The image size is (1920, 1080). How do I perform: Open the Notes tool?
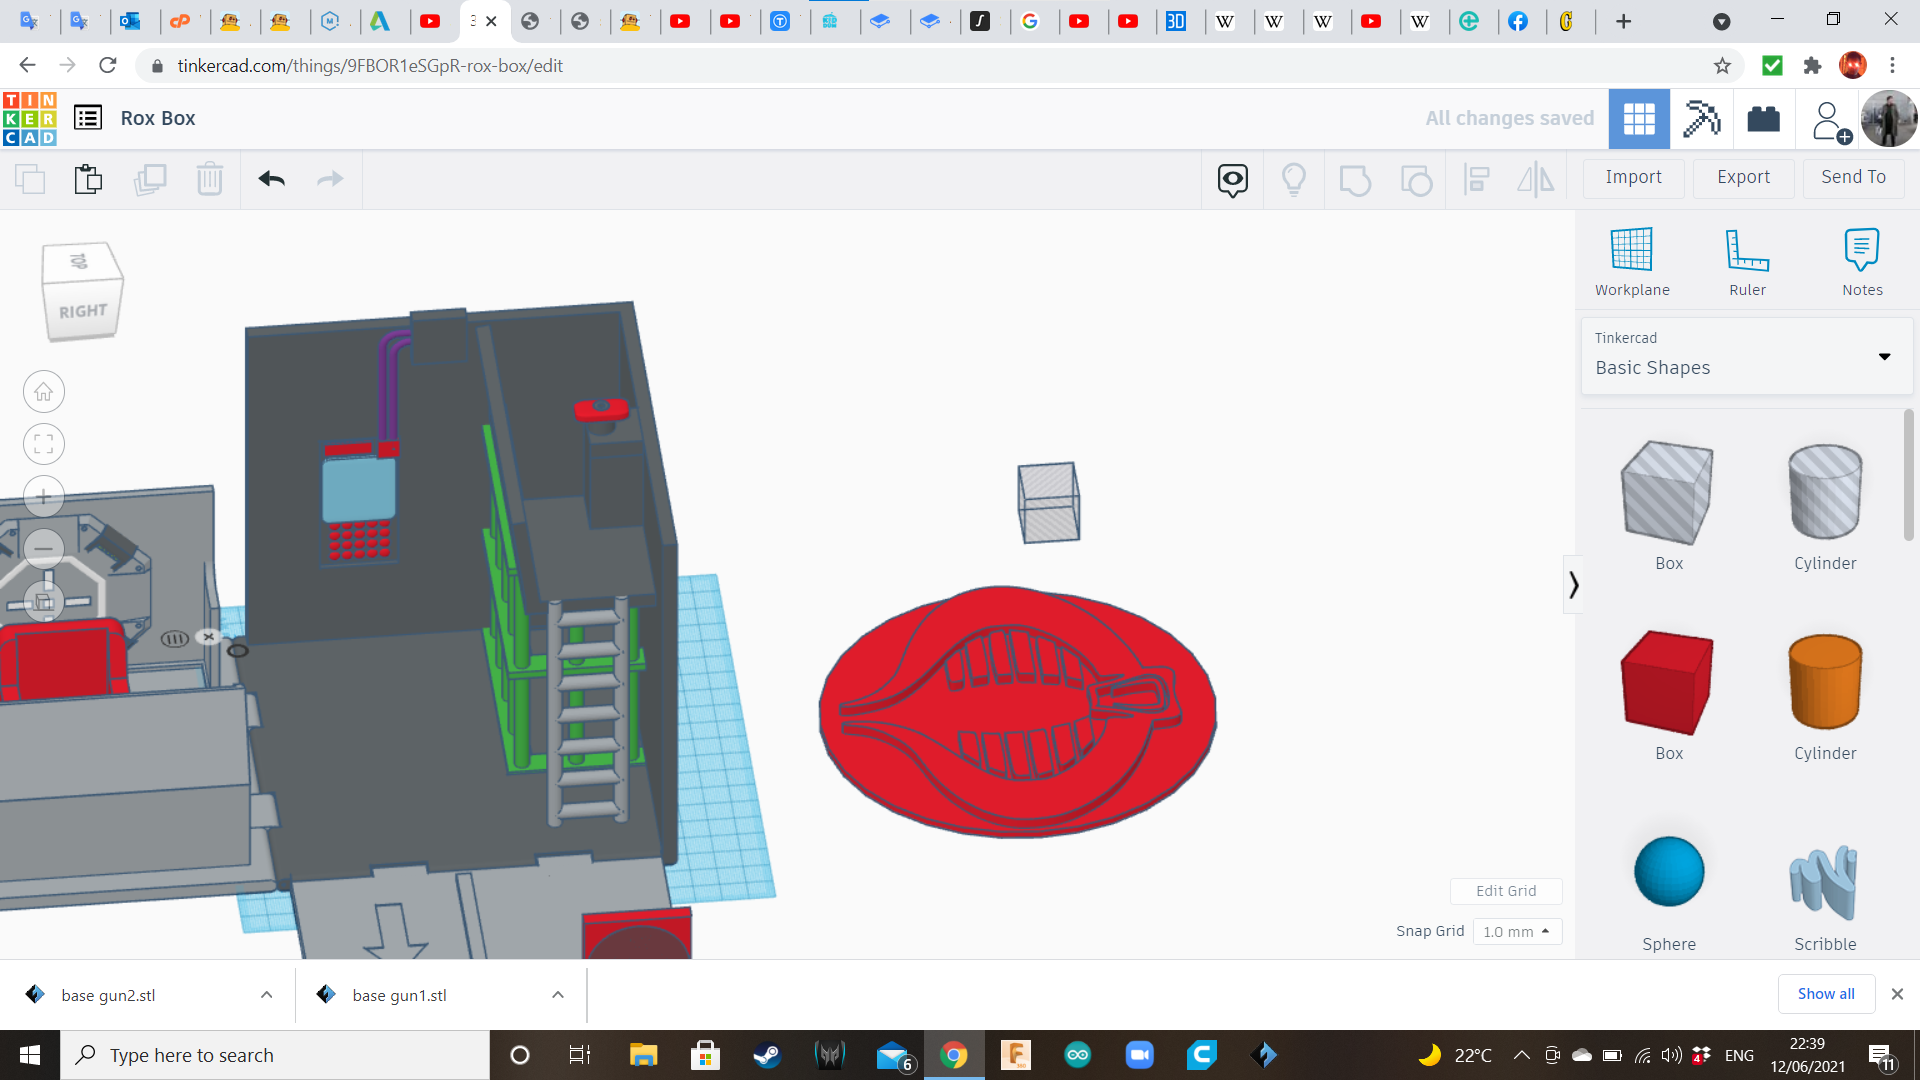coord(1861,250)
